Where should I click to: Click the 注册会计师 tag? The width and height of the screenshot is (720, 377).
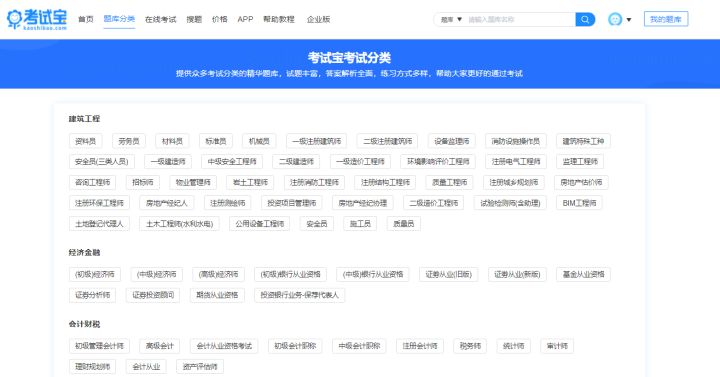[420, 346]
